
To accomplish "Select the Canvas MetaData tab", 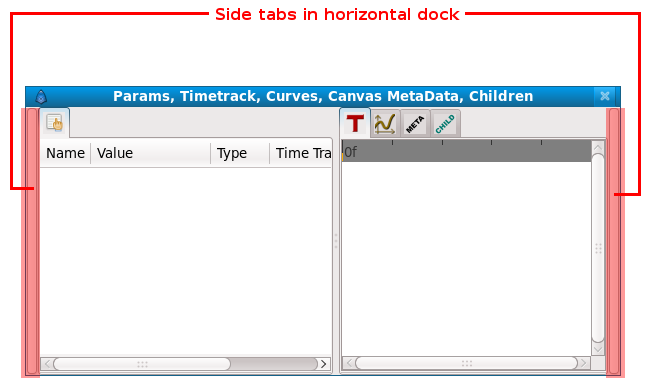I will (x=415, y=123).
